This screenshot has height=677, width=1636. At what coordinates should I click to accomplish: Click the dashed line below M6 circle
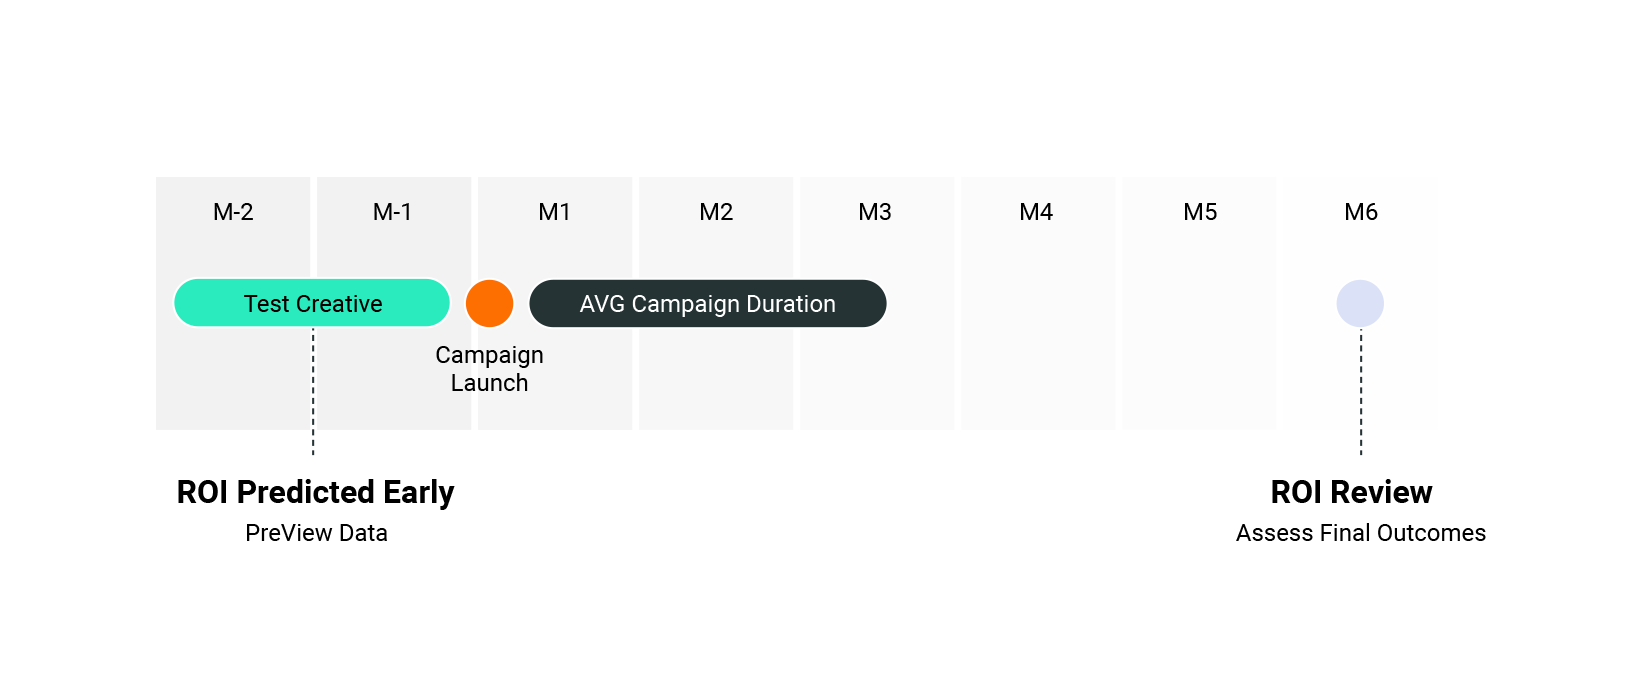1361,395
